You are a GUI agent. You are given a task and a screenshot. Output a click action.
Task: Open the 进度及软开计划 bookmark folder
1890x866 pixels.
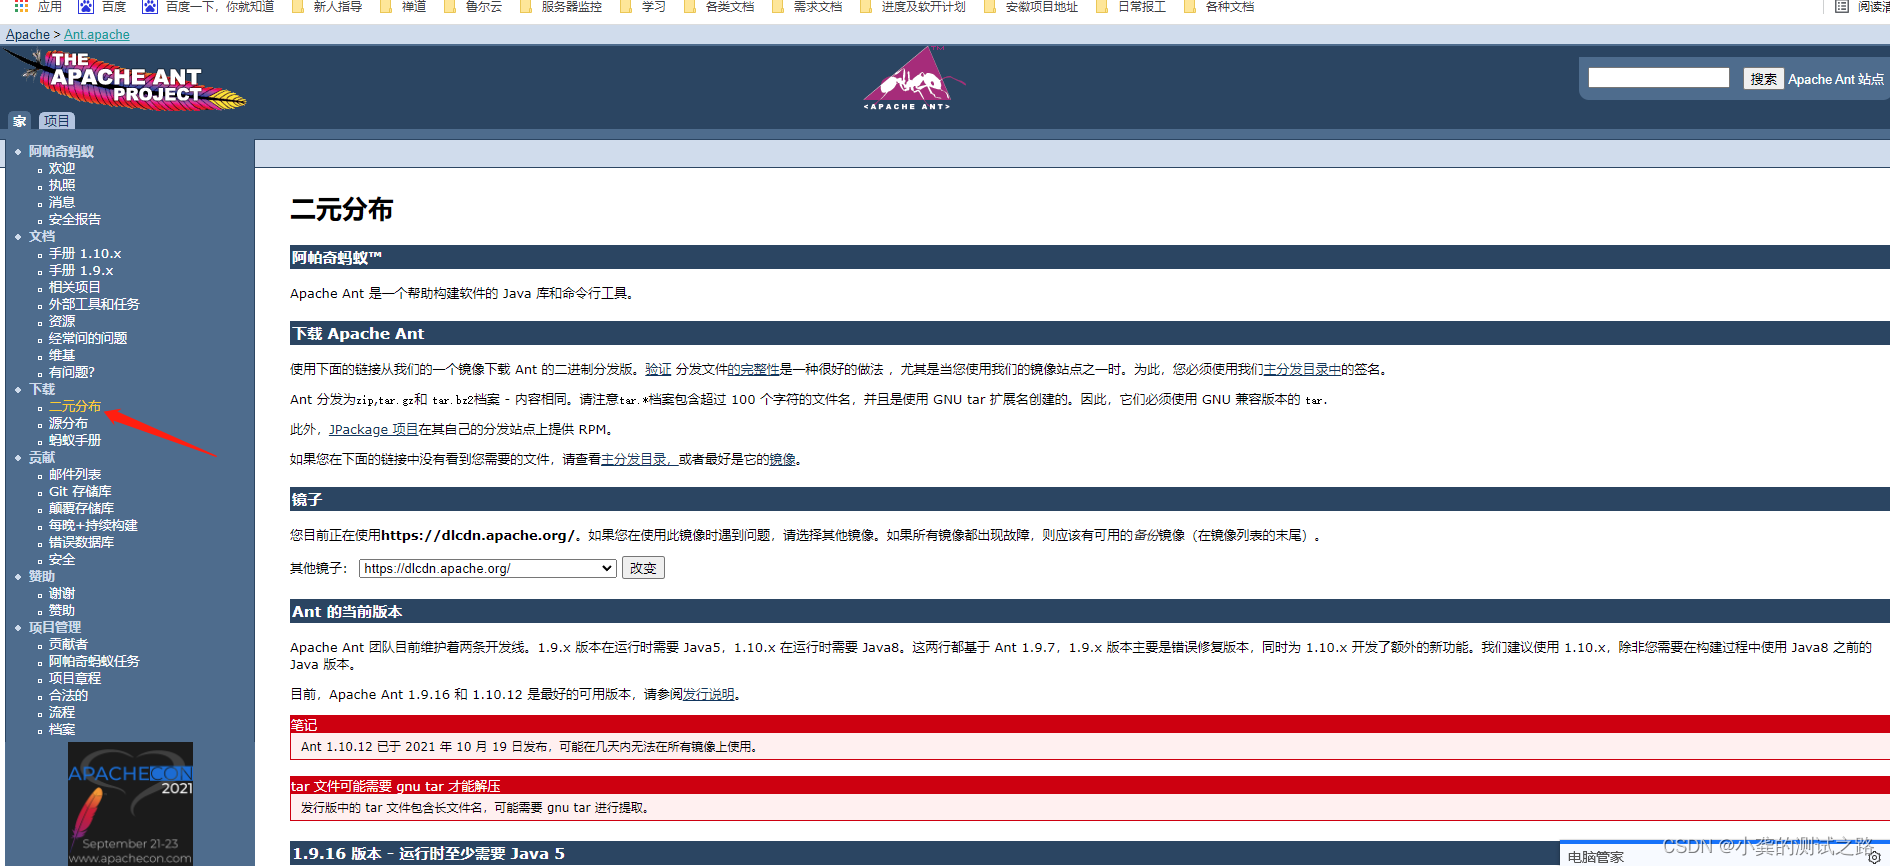pyautogui.click(x=913, y=6)
